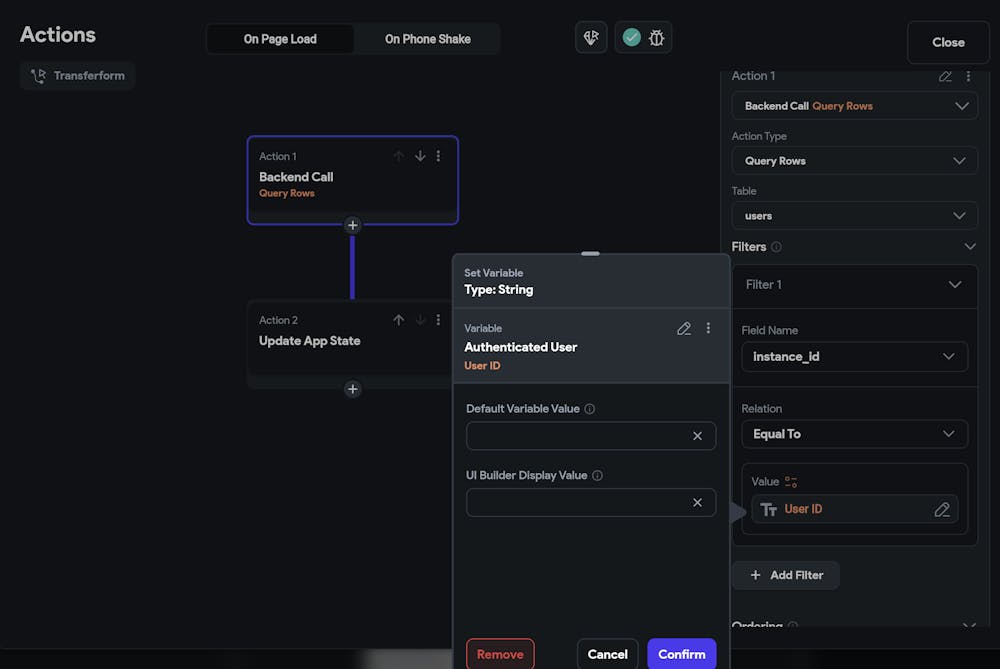The image size is (1000, 669).
Task: Edit the Authenticated User variable with pencil icon
Action: click(x=684, y=328)
